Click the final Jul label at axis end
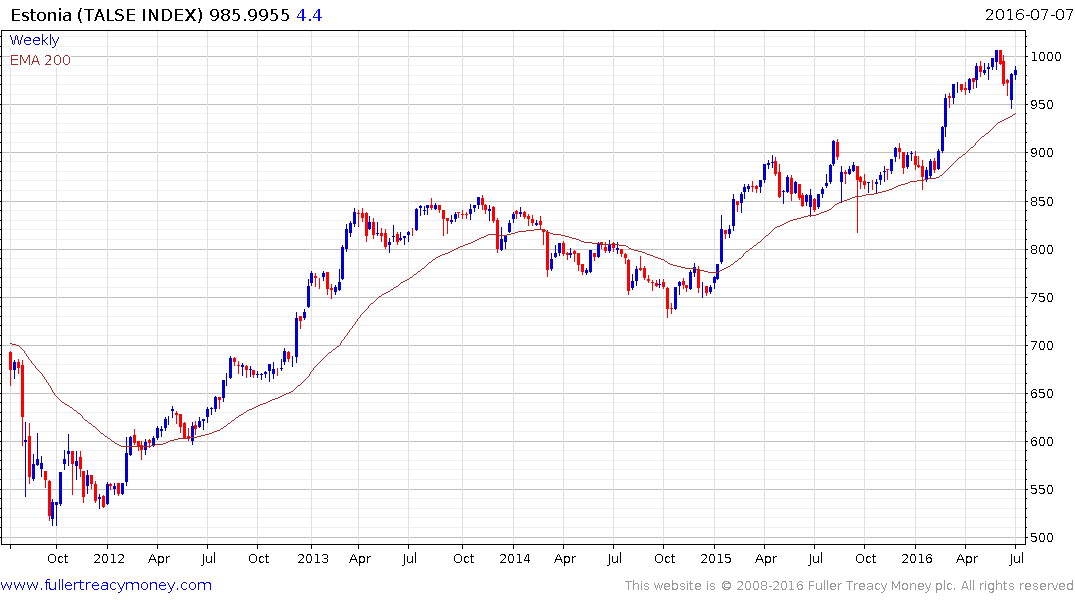This screenshot has width=1075, height=600. point(1017,558)
